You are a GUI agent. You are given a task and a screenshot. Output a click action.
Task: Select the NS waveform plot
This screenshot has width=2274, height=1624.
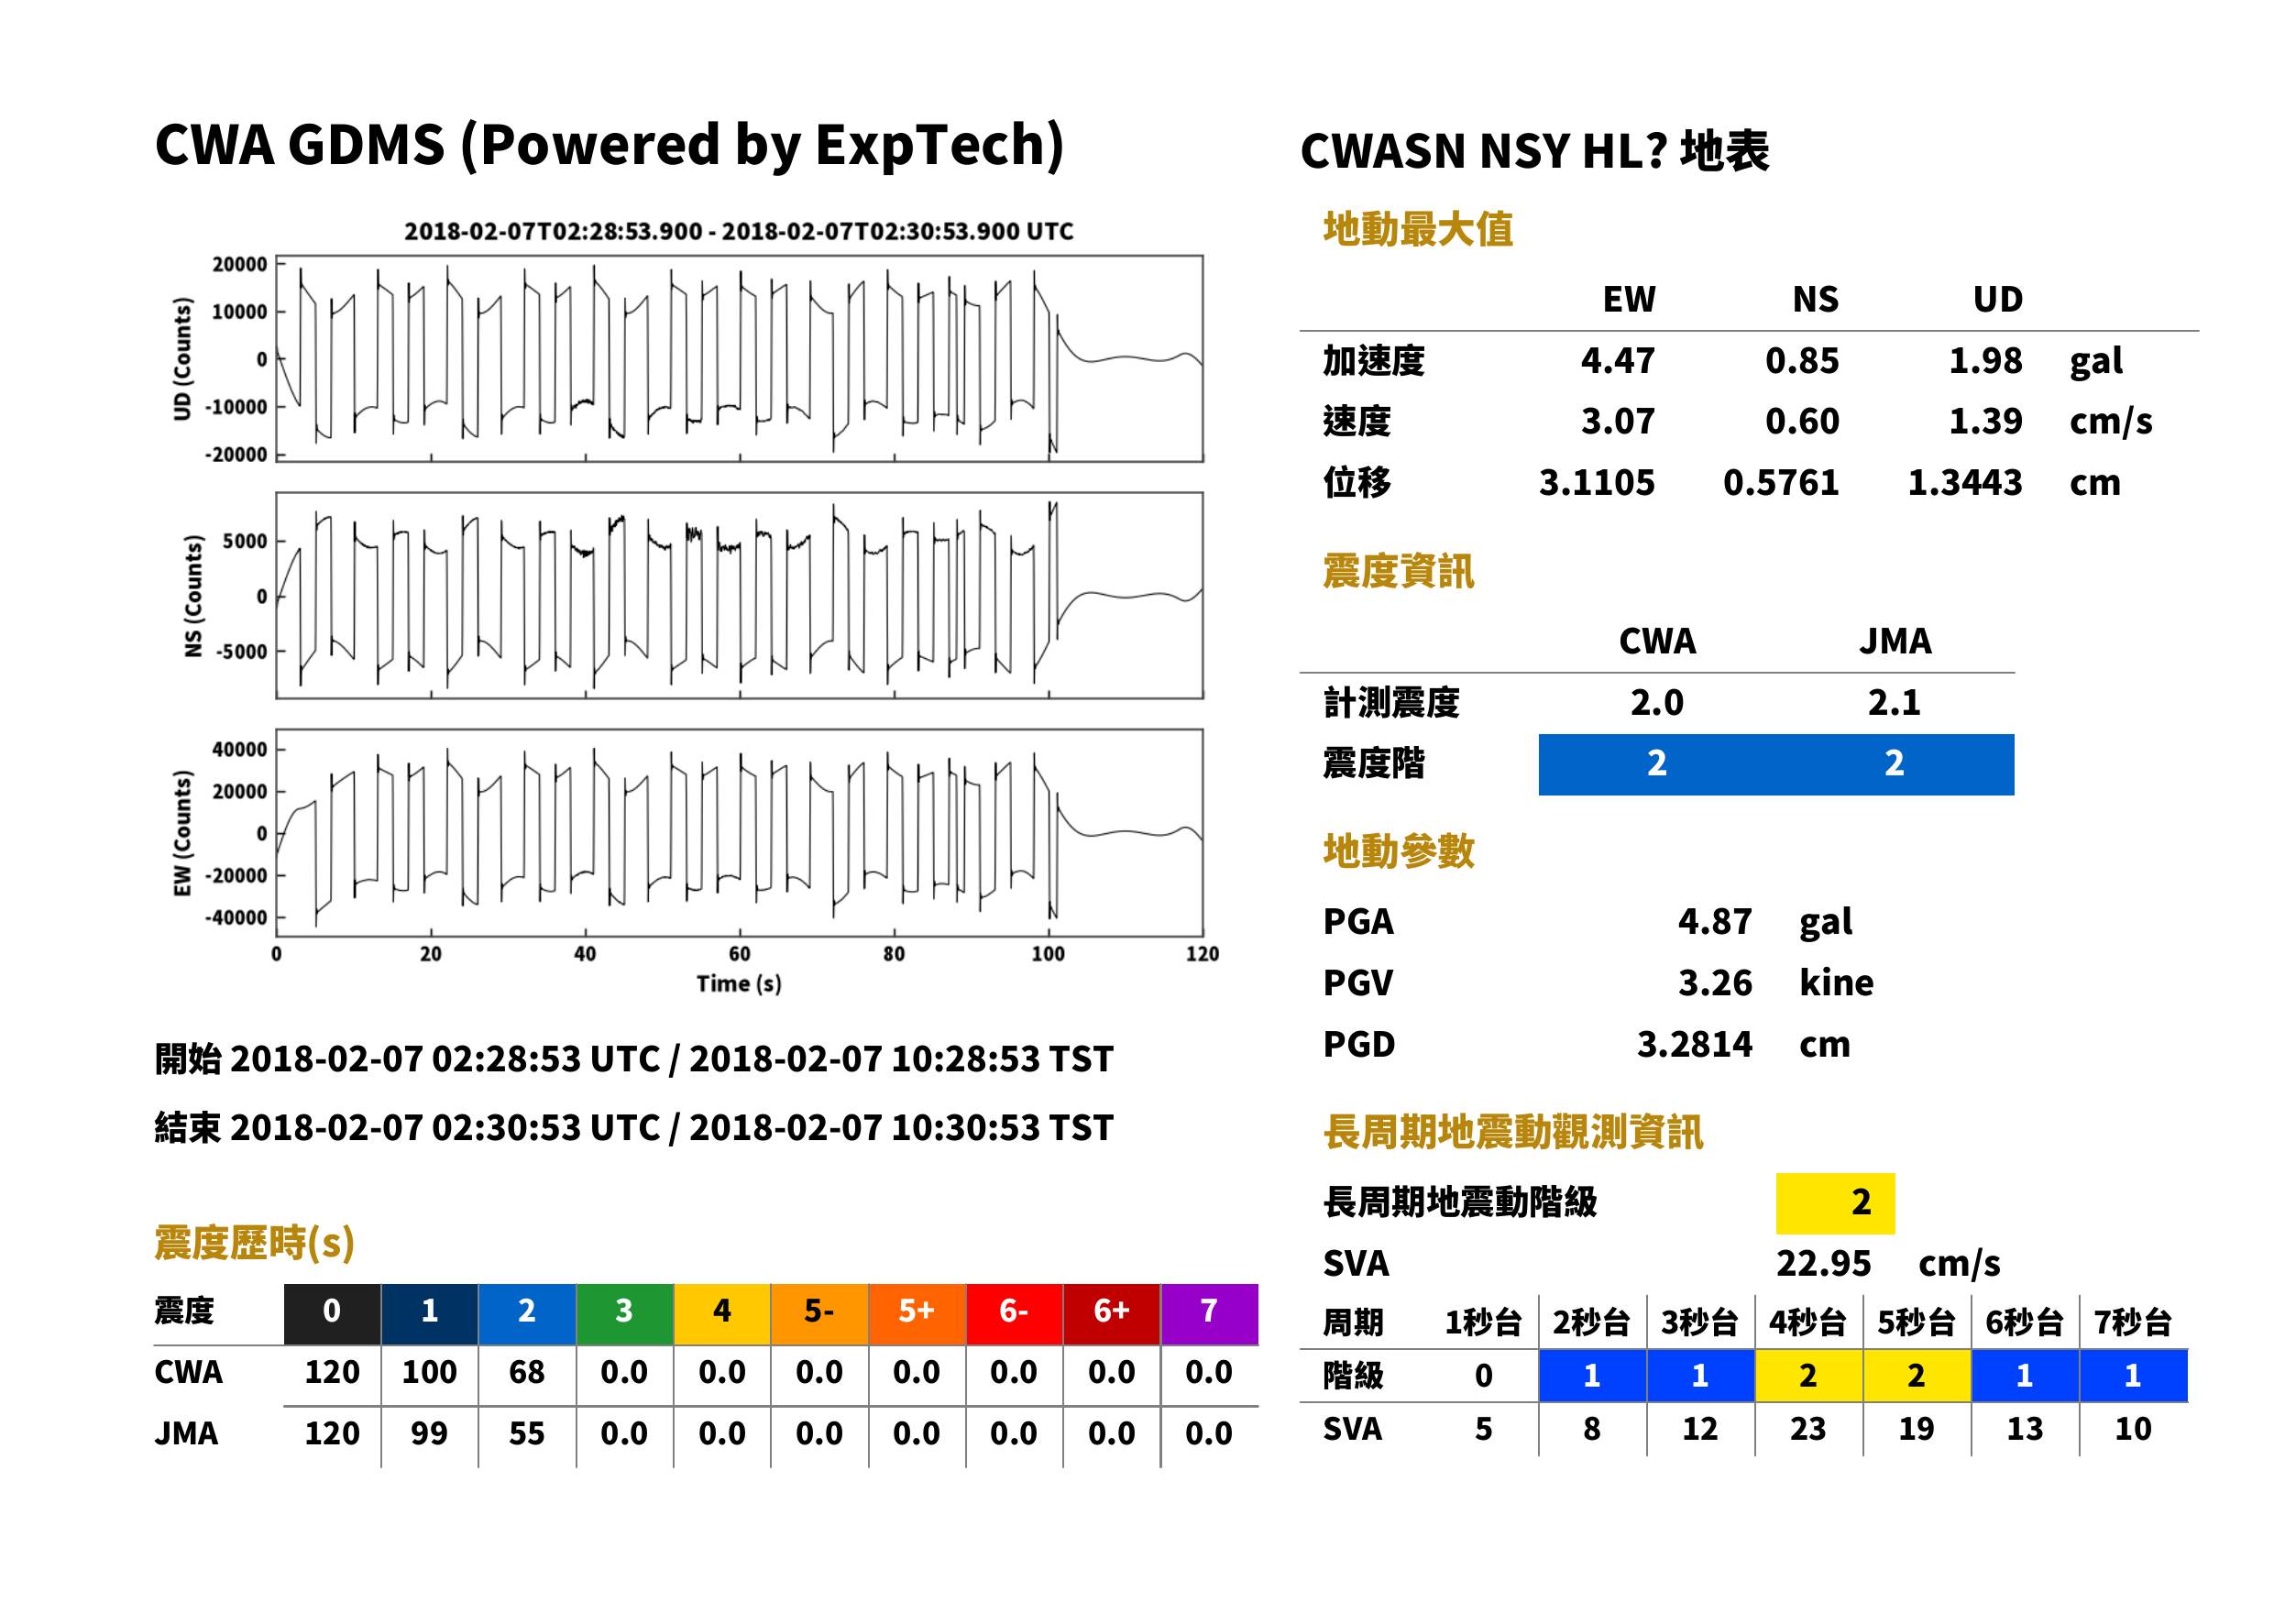[x=740, y=596]
